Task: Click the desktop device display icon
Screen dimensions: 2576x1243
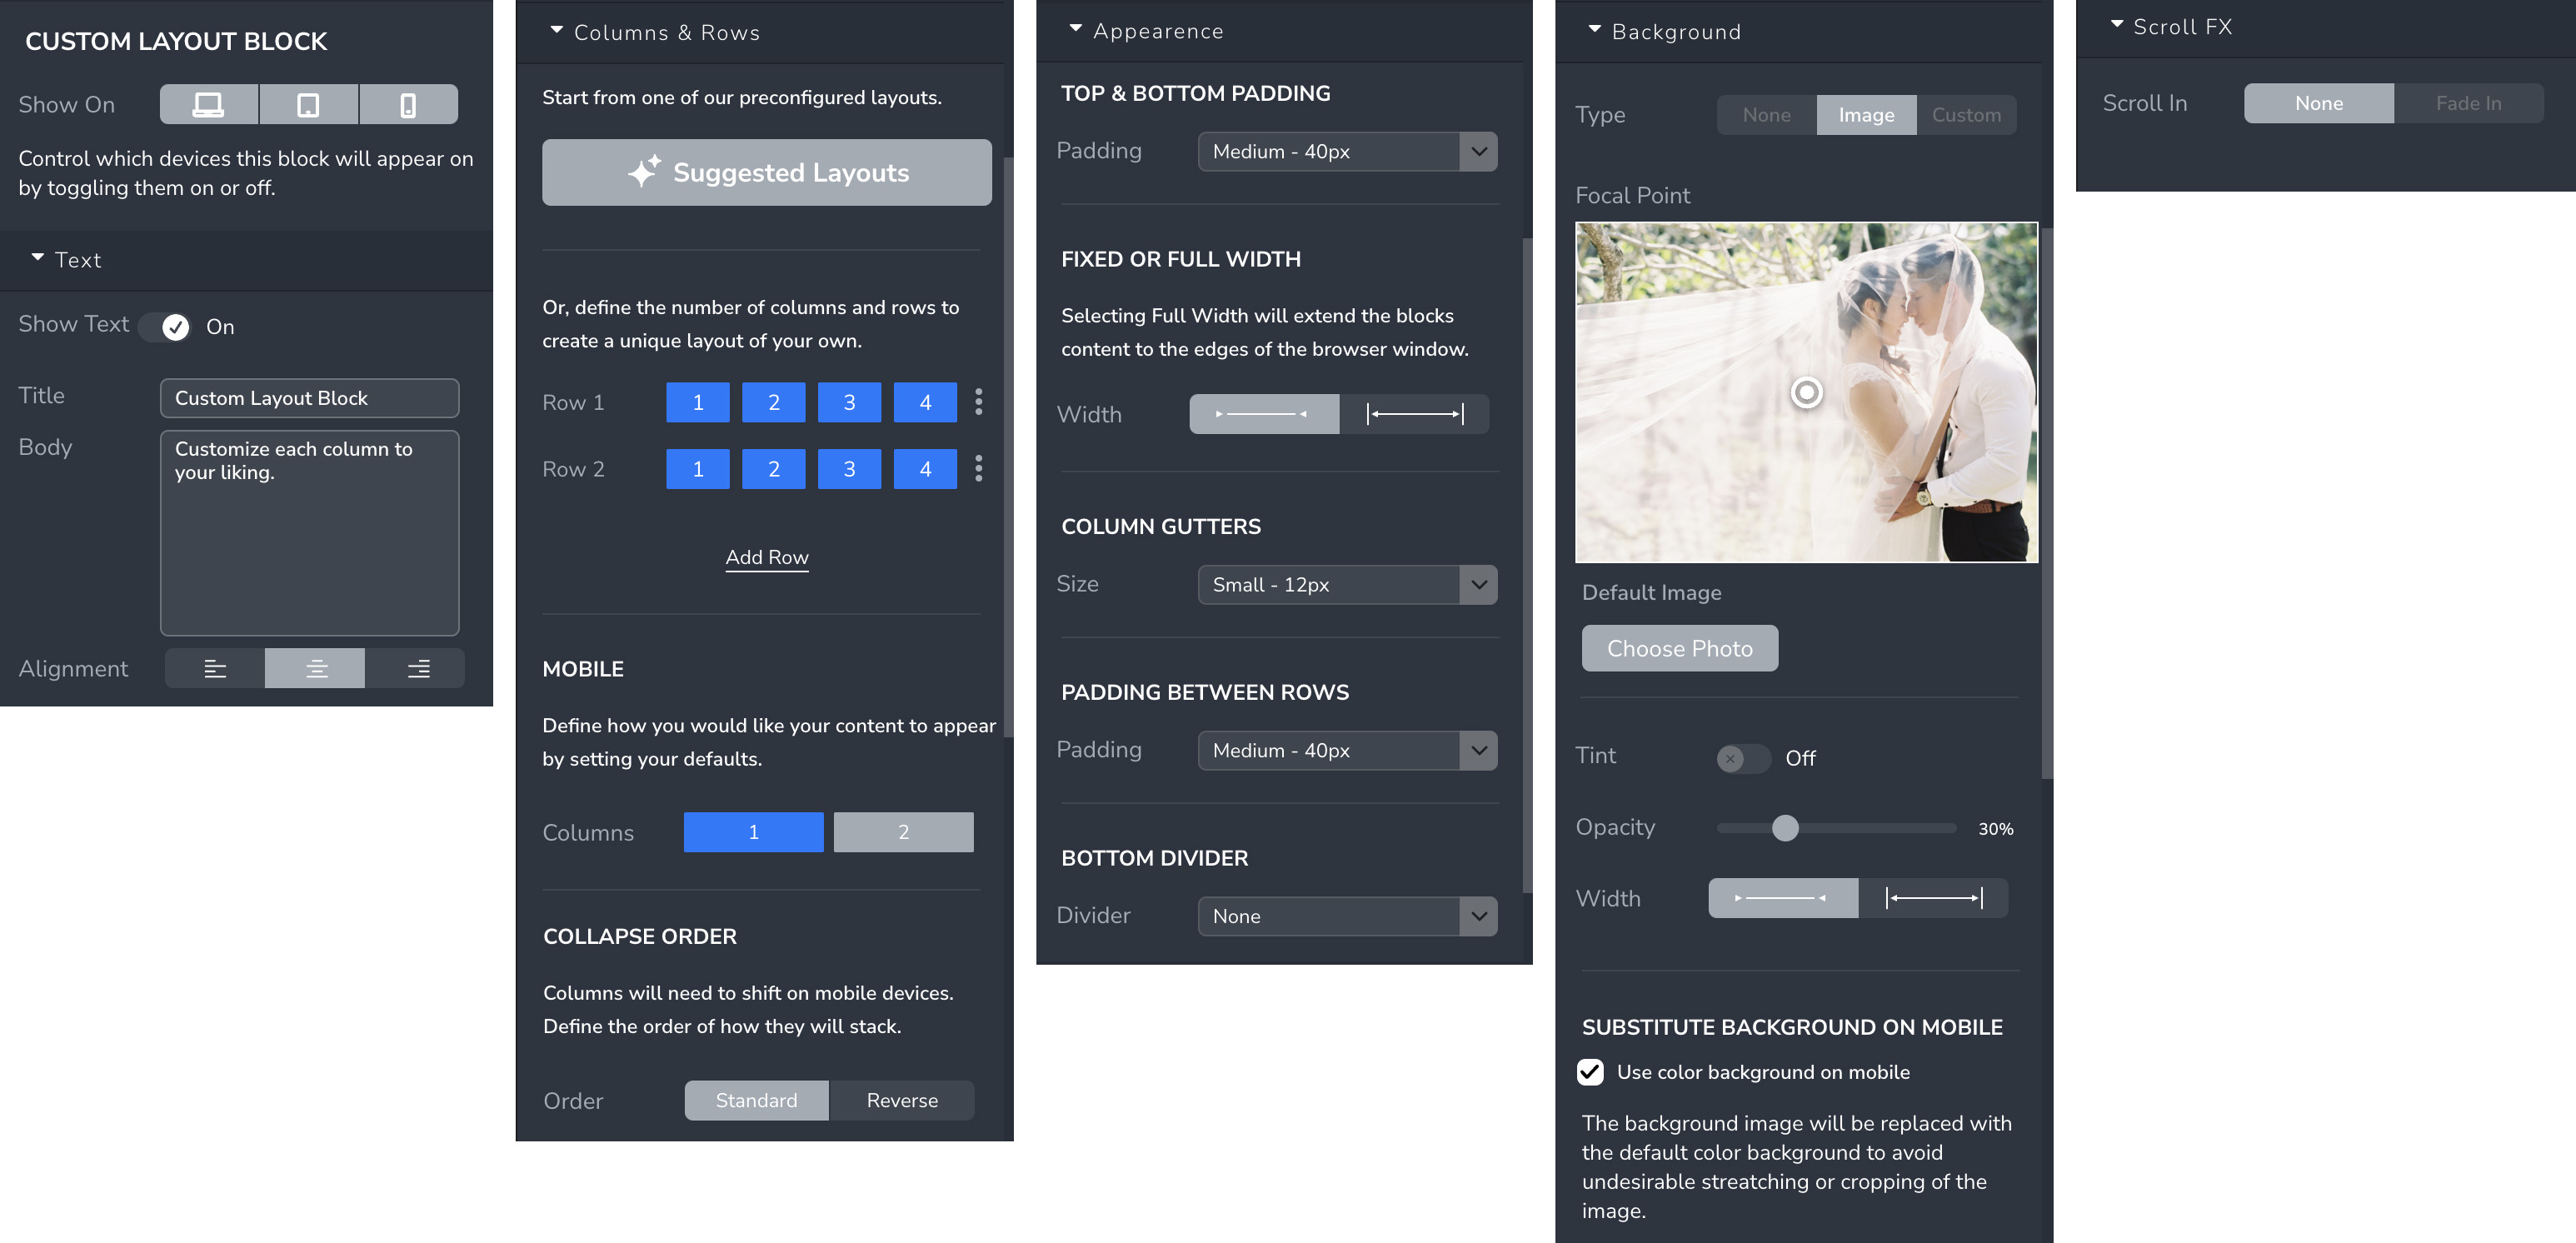Action: [x=208, y=102]
